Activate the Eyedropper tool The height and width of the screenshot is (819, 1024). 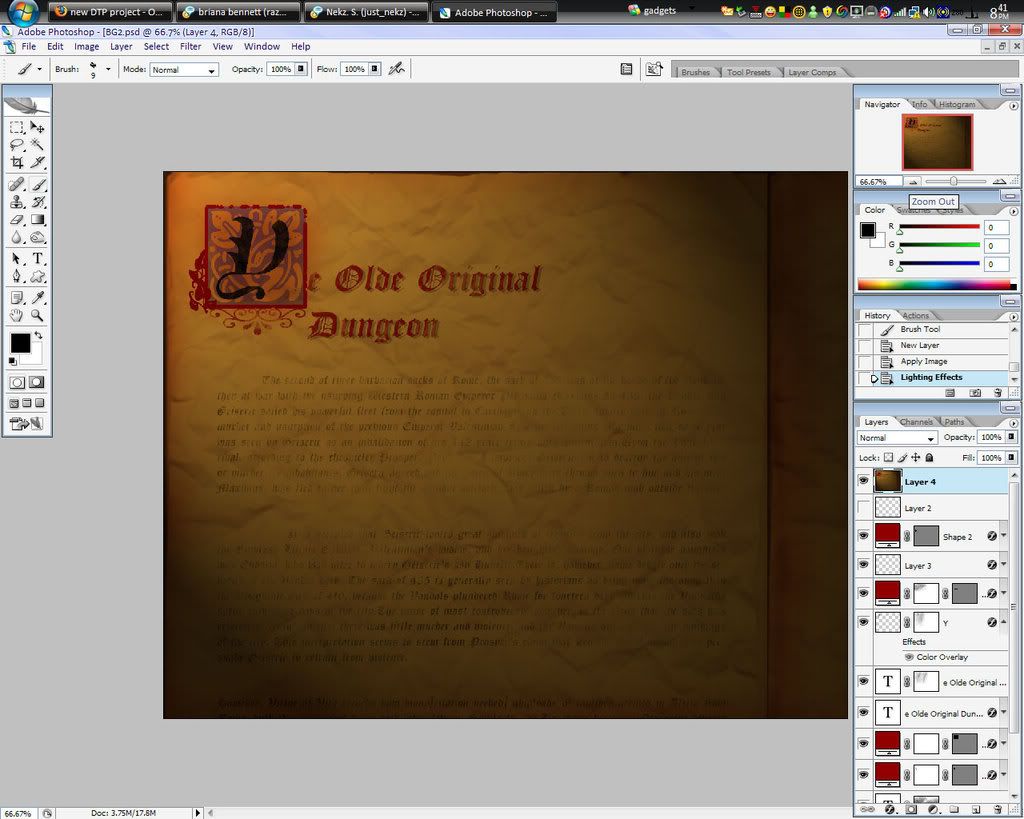pos(37,297)
